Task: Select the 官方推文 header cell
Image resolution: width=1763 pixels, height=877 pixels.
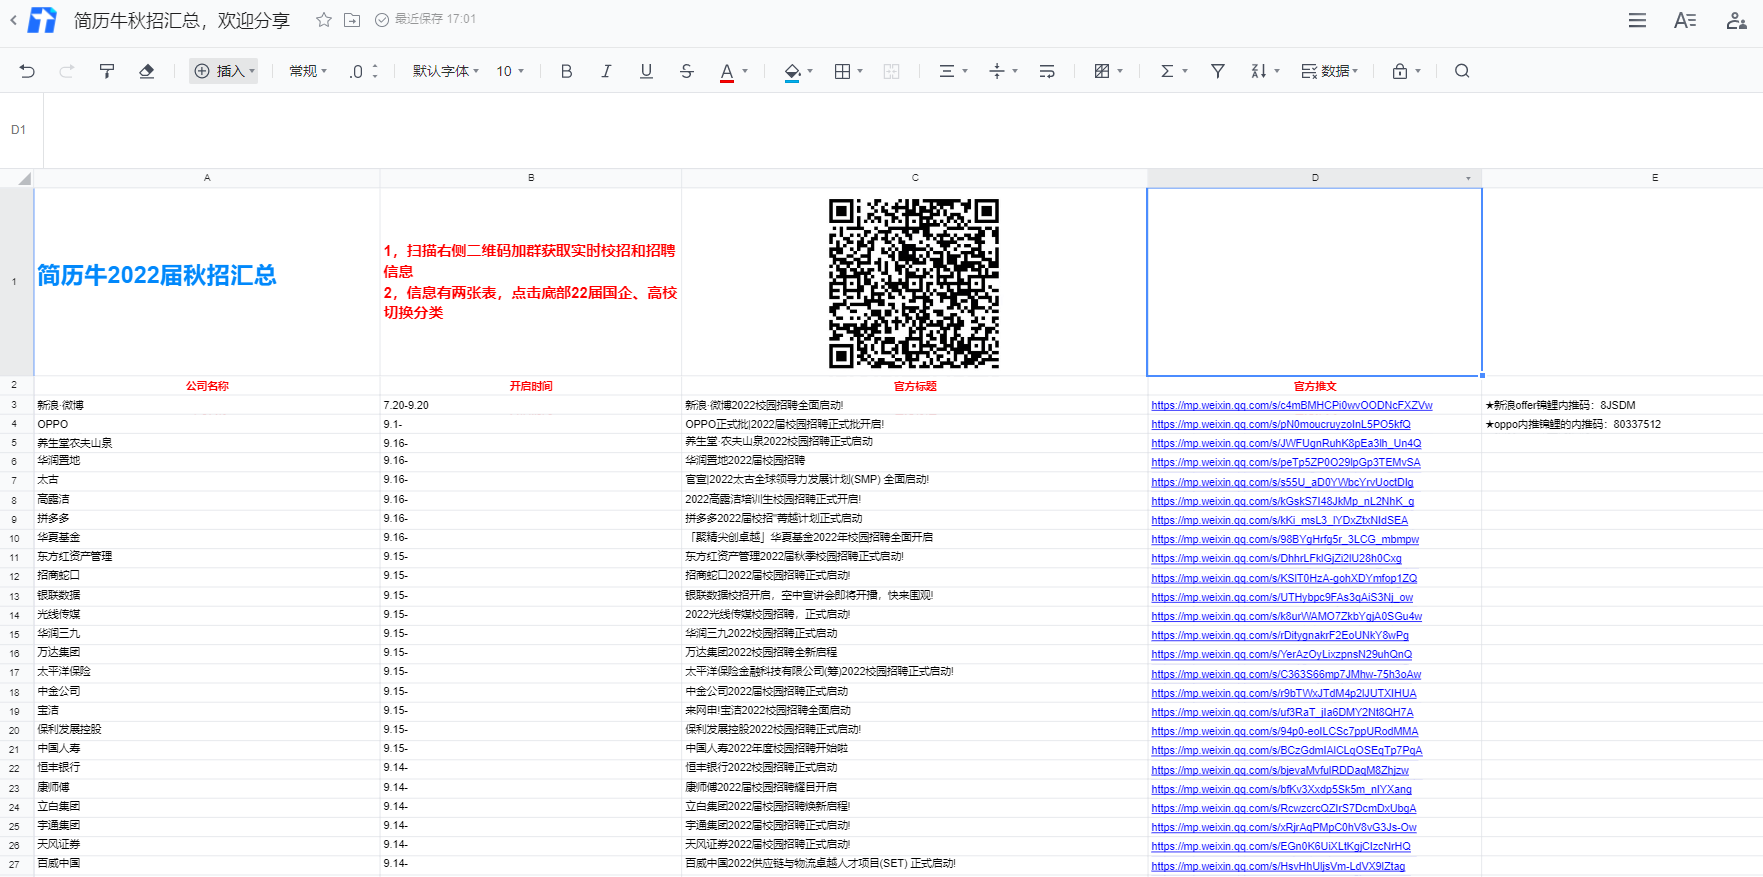Action: click(x=1314, y=386)
